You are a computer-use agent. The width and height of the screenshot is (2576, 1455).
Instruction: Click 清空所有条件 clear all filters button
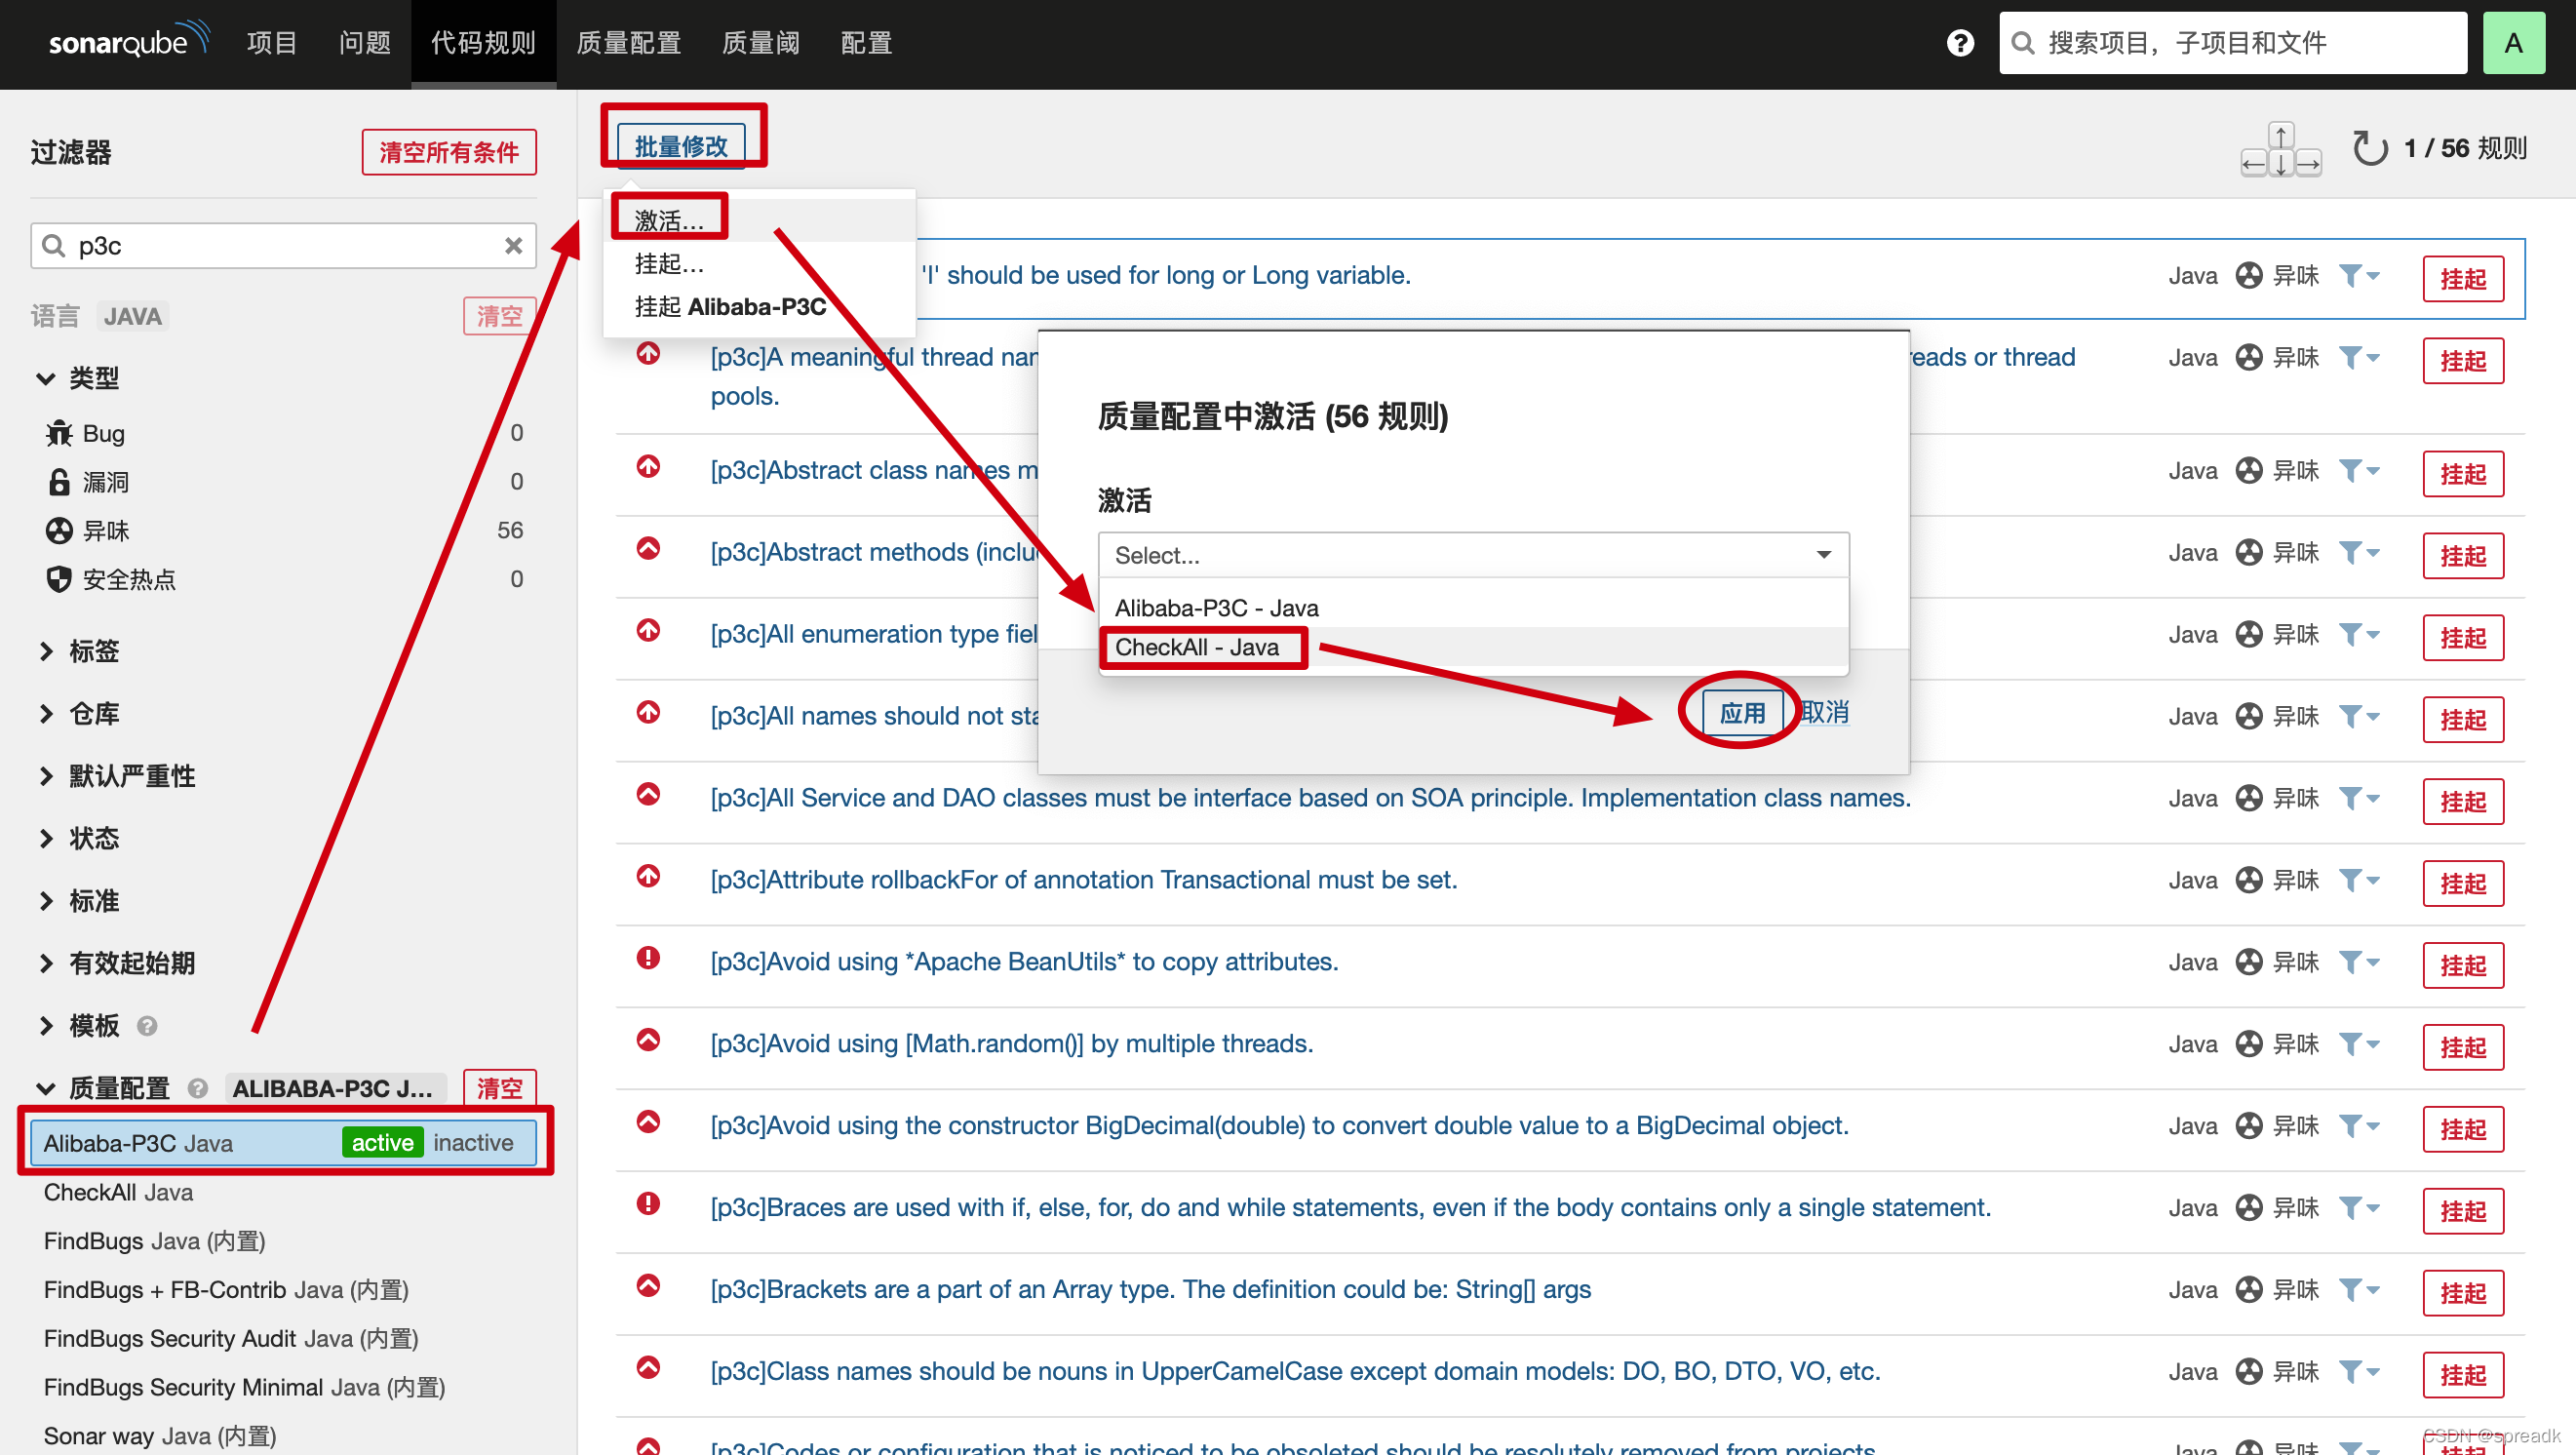coord(449,152)
